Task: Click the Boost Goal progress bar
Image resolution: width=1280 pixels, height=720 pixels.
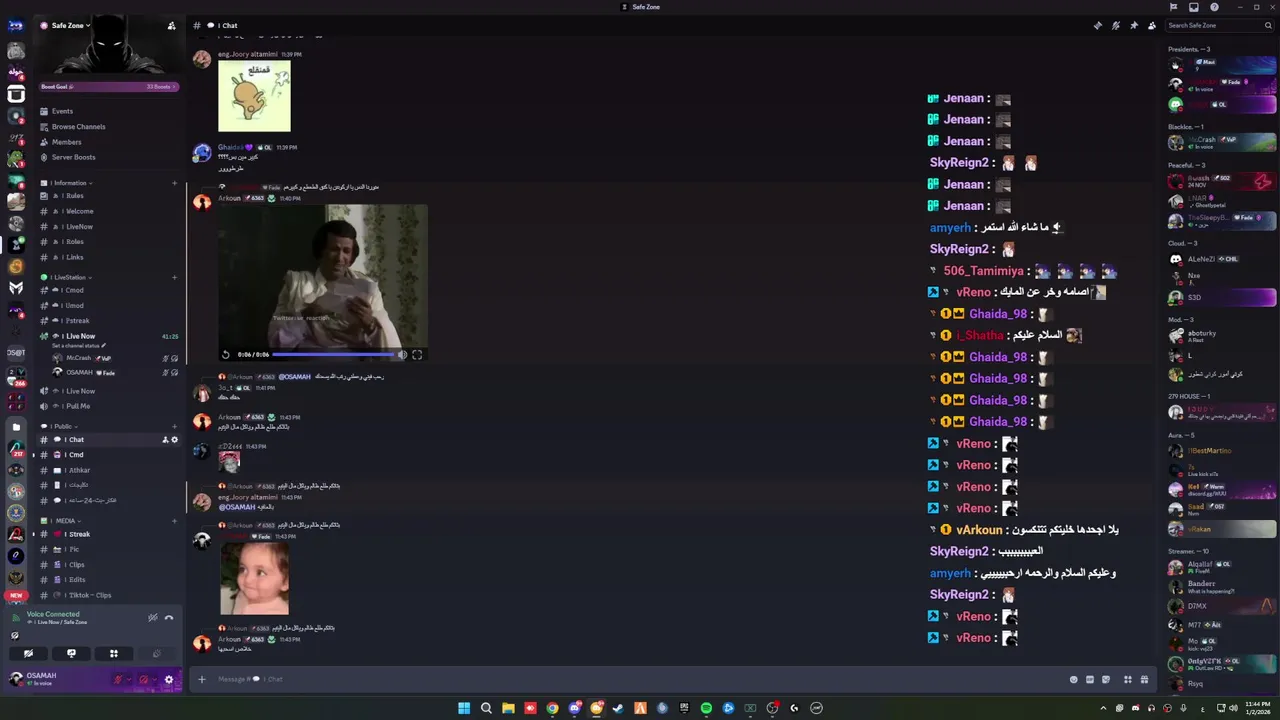Action: 108,87
